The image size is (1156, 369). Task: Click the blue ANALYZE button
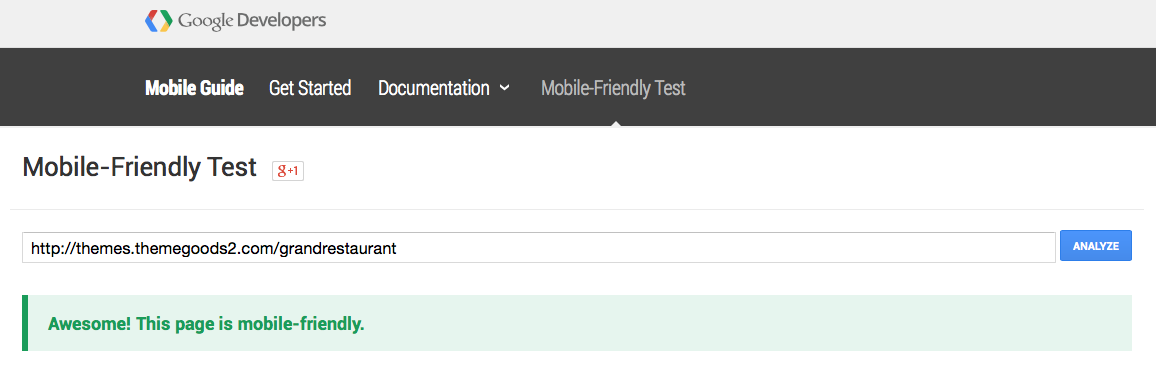[x=1096, y=246]
